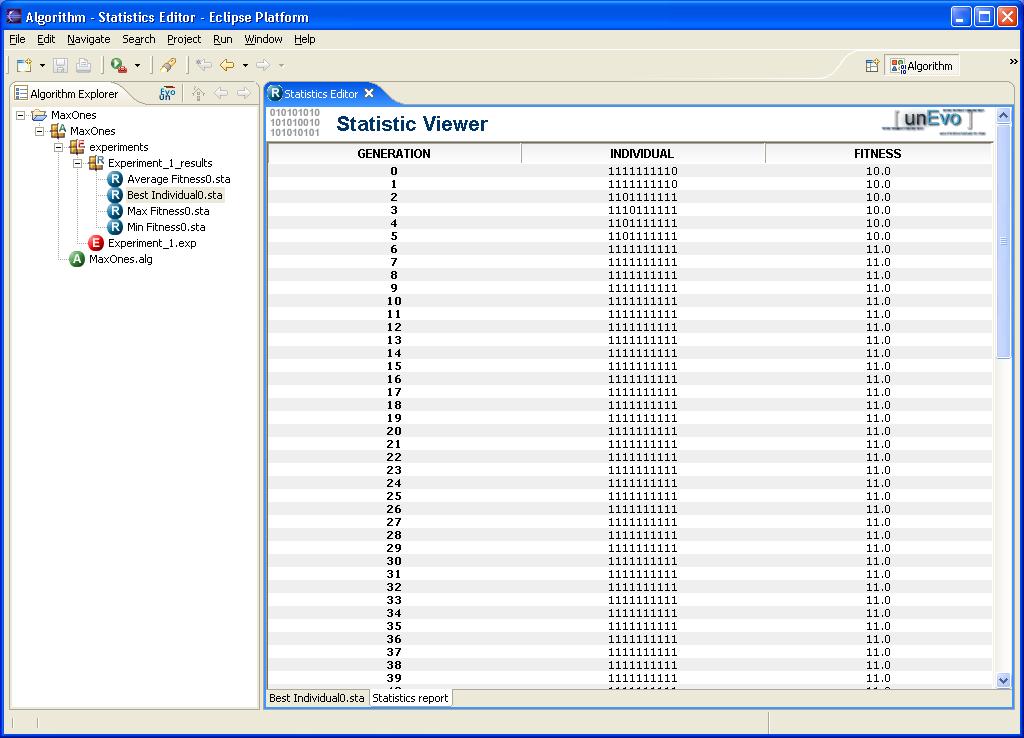Select Average Fitness0.sta result file
The image size is (1024, 738).
tap(178, 179)
